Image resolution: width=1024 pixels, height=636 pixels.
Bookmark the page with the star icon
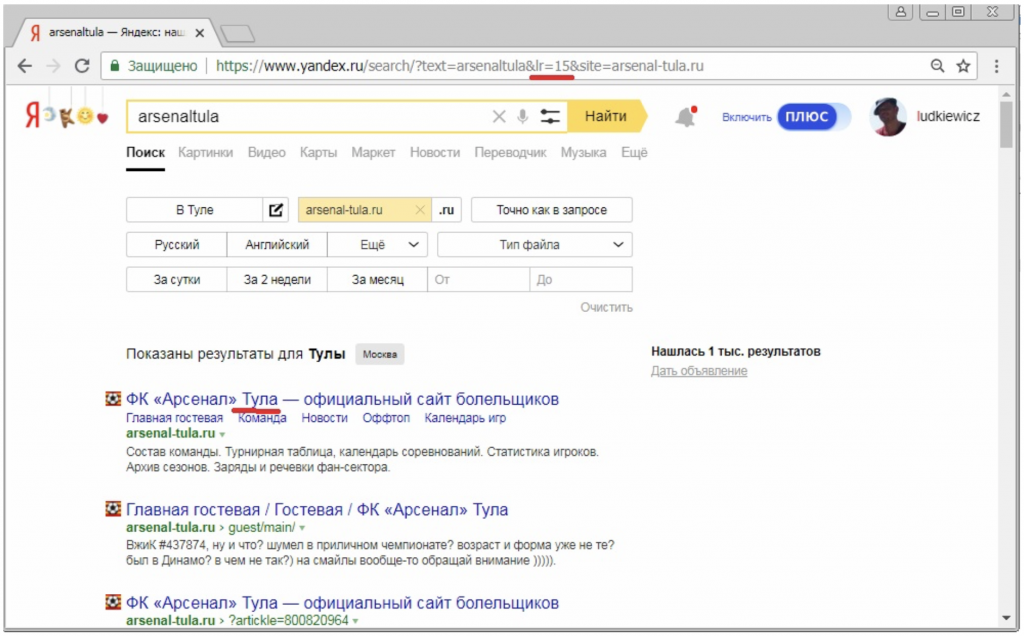(x=963, y=65)
